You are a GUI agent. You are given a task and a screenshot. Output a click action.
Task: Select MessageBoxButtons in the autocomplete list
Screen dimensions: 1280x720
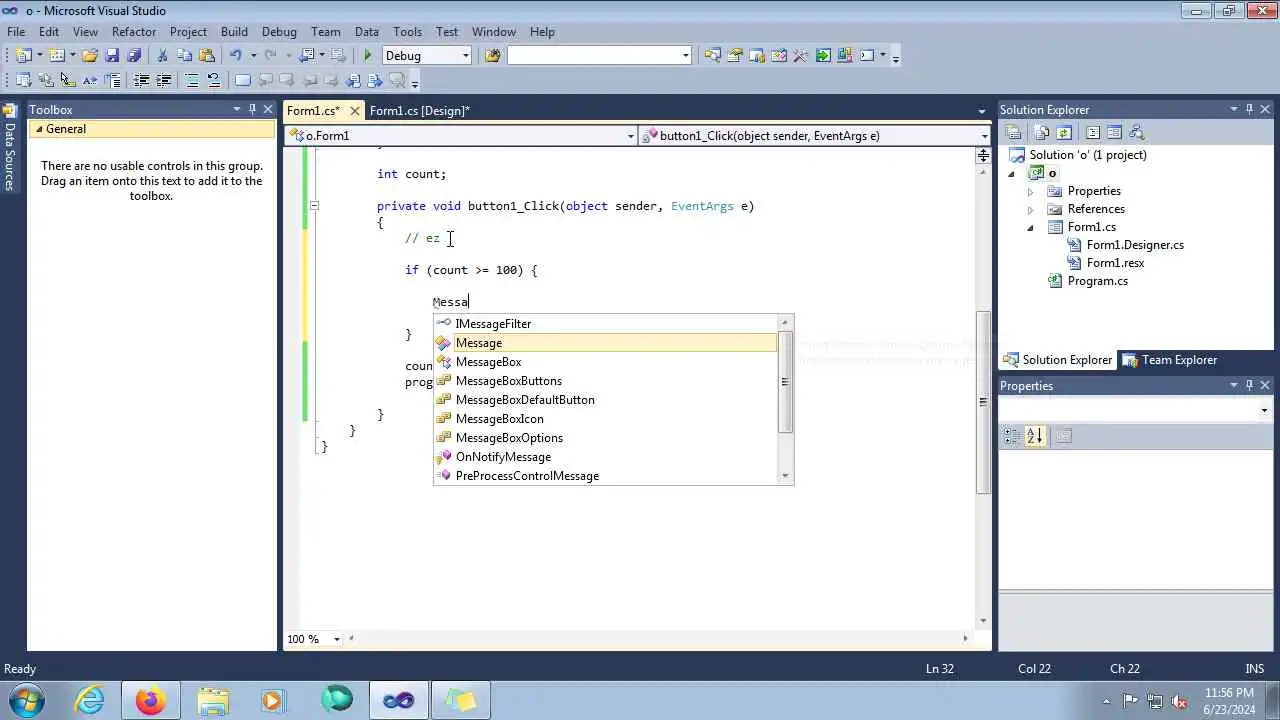(605, 381)
